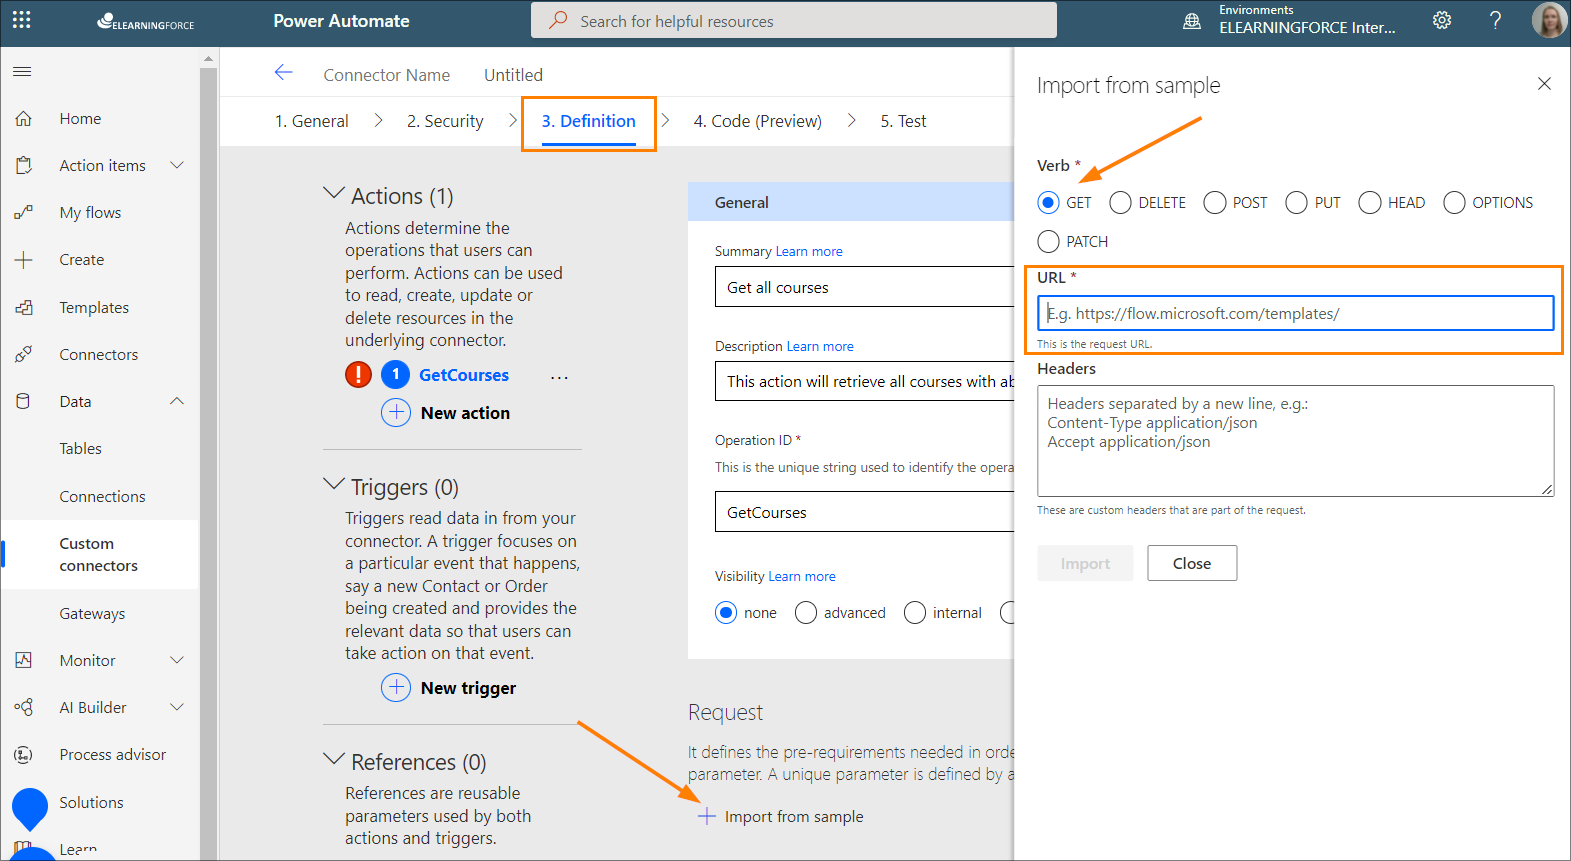This screenshot has width=1571, height=861.
Task: Collapse the Data section chevron
Action: coord(177,401)
